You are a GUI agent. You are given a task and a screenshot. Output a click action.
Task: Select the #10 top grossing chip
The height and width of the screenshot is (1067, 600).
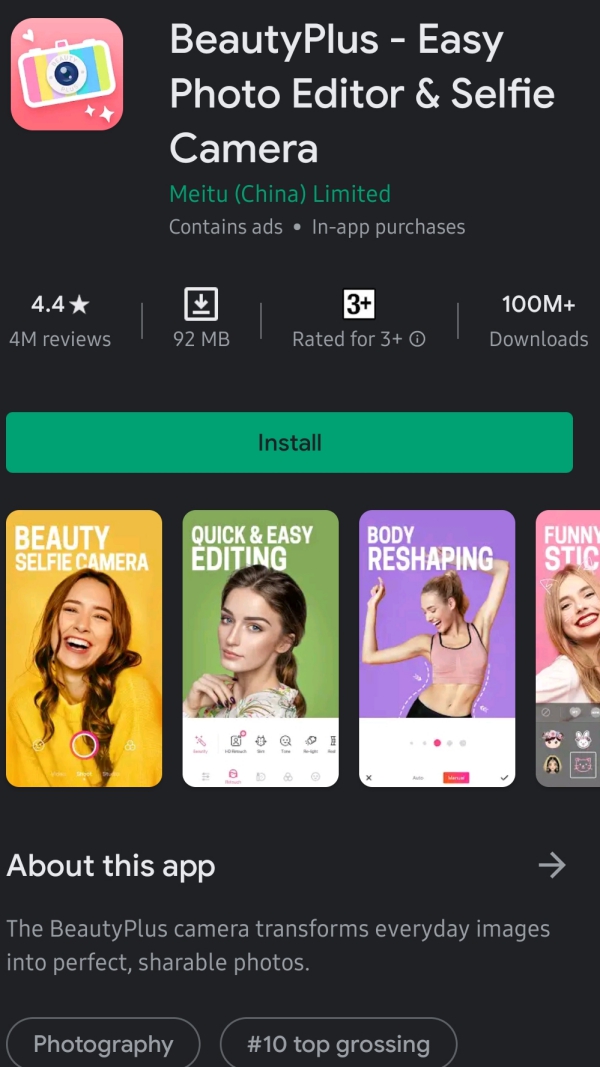[338, 1043]
